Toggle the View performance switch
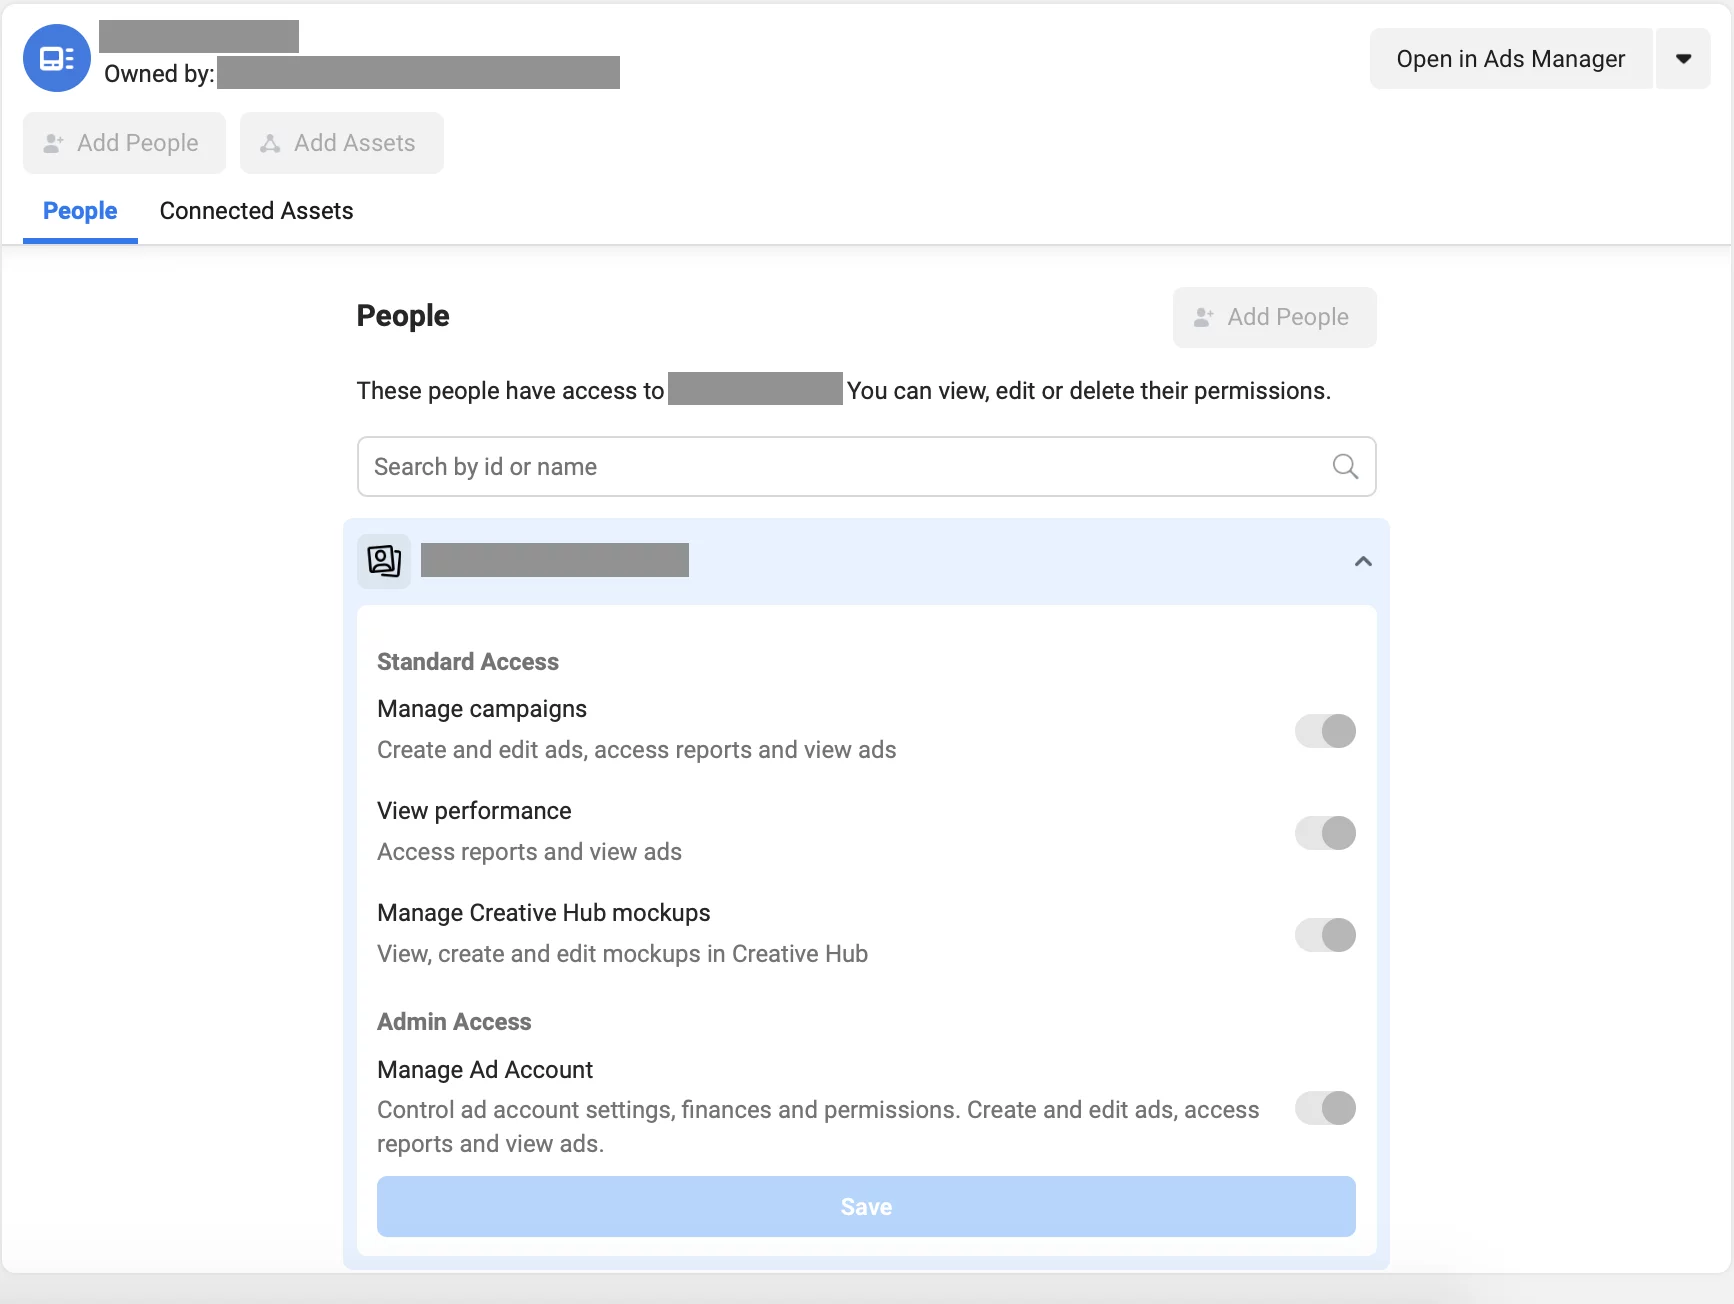 (1325, 833)
